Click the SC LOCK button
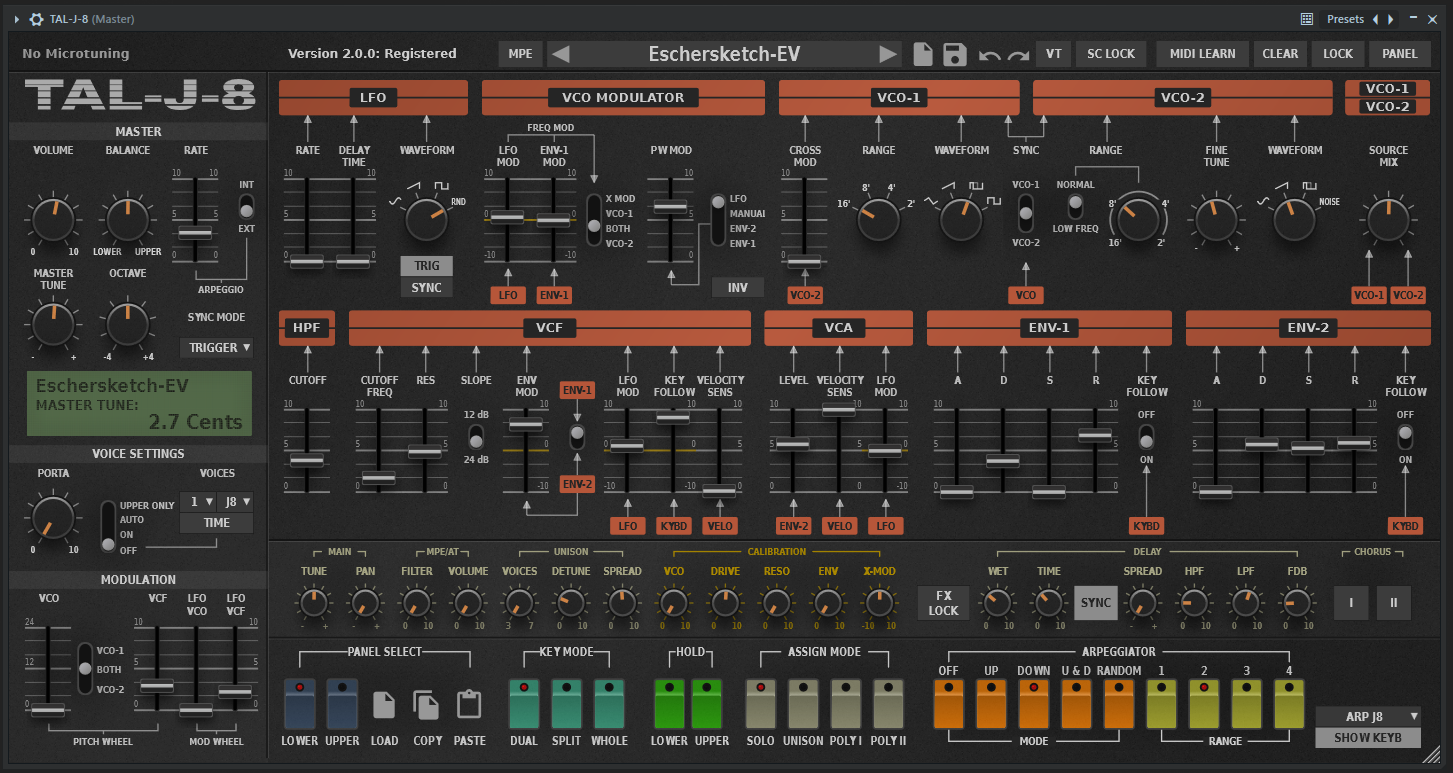1453x773 pixels. (1111, 54)
